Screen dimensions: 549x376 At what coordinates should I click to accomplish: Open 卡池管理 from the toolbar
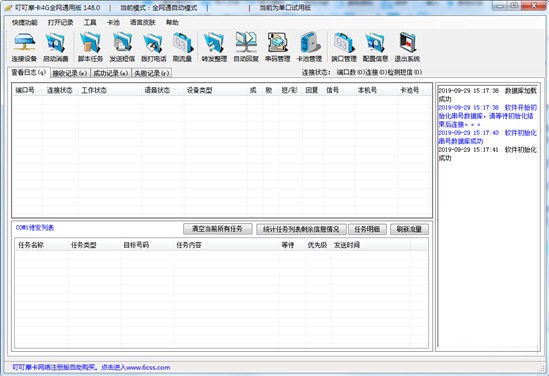(309, 47)
